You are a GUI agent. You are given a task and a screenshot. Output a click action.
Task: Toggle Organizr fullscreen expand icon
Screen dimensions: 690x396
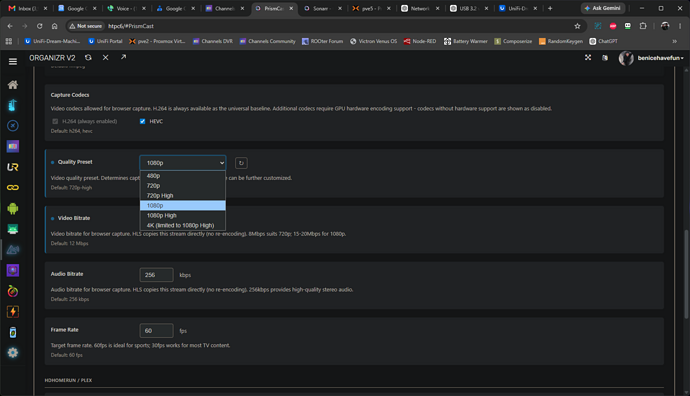point(588,58)
